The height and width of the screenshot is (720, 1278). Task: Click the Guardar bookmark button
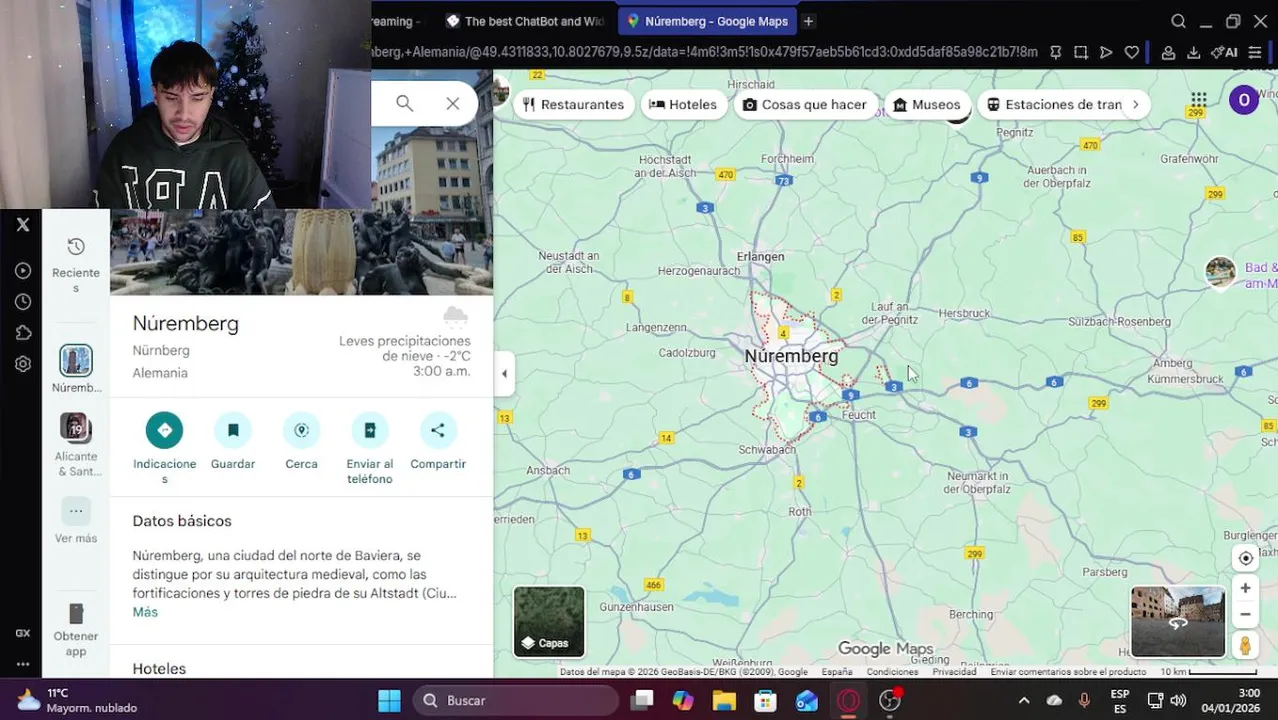point(233,430)
